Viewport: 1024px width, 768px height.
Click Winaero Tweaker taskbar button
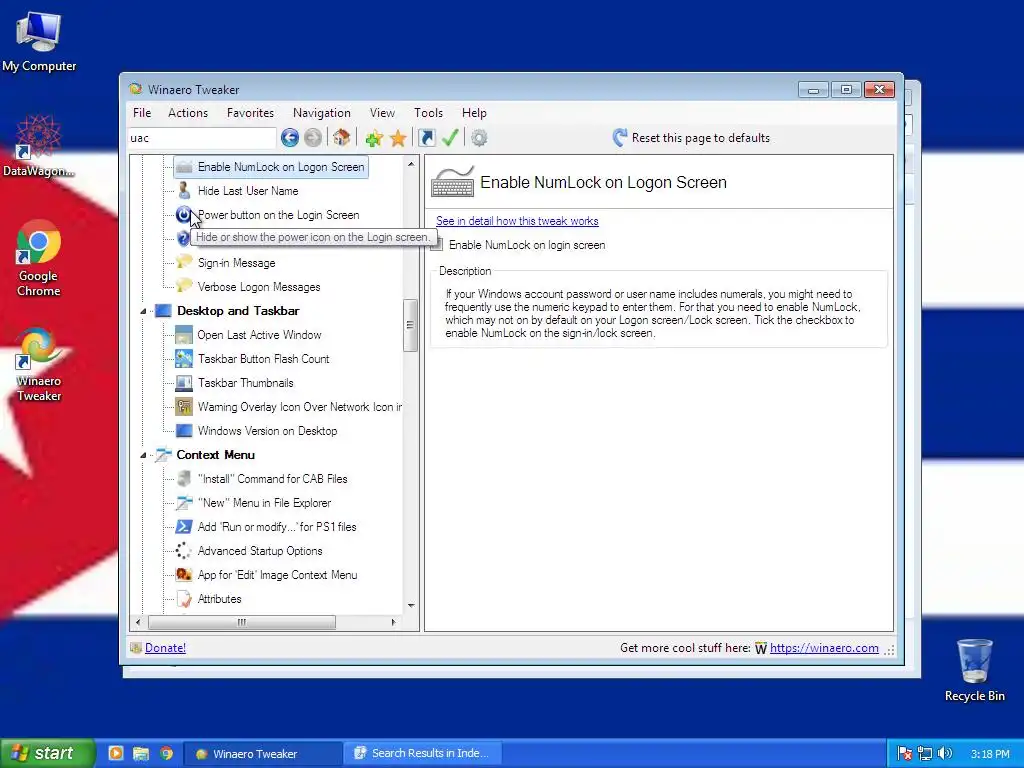(x=262, y=754)
